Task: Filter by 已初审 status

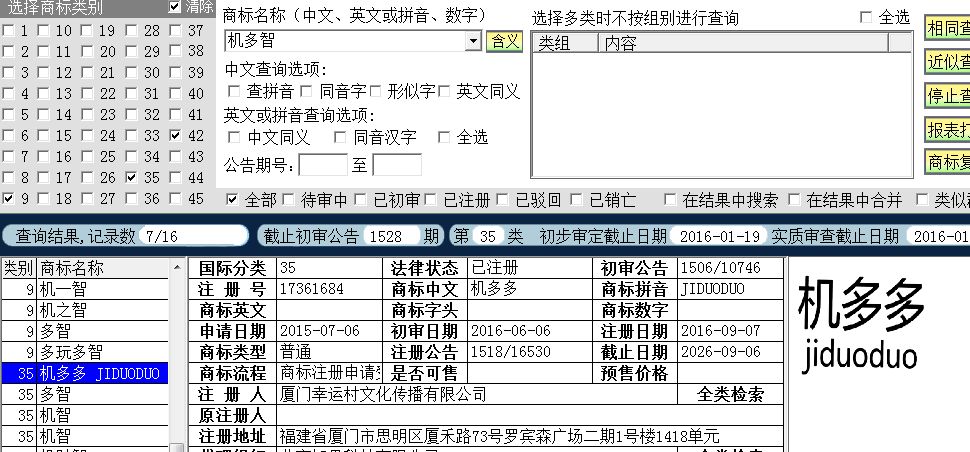Action: click(x=361, y=200)
